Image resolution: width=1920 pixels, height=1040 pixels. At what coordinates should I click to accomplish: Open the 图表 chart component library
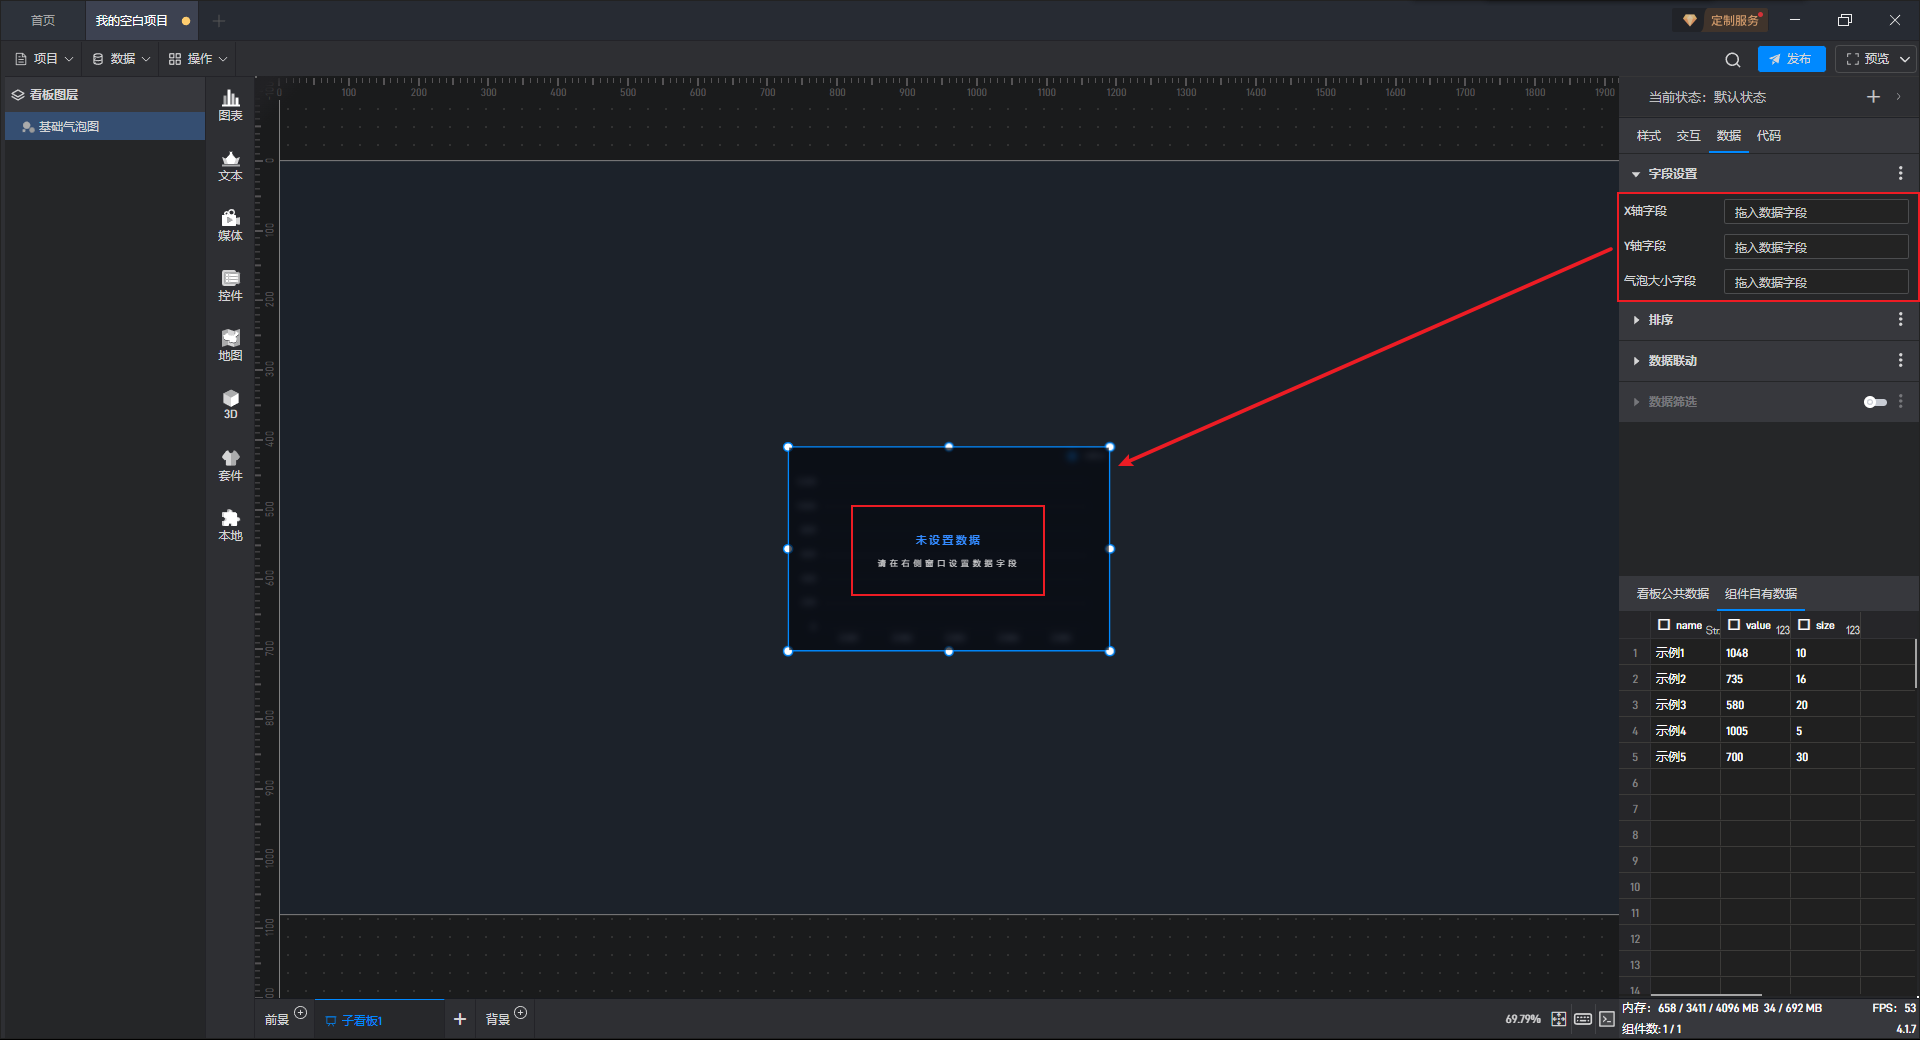tap(230, 105)
